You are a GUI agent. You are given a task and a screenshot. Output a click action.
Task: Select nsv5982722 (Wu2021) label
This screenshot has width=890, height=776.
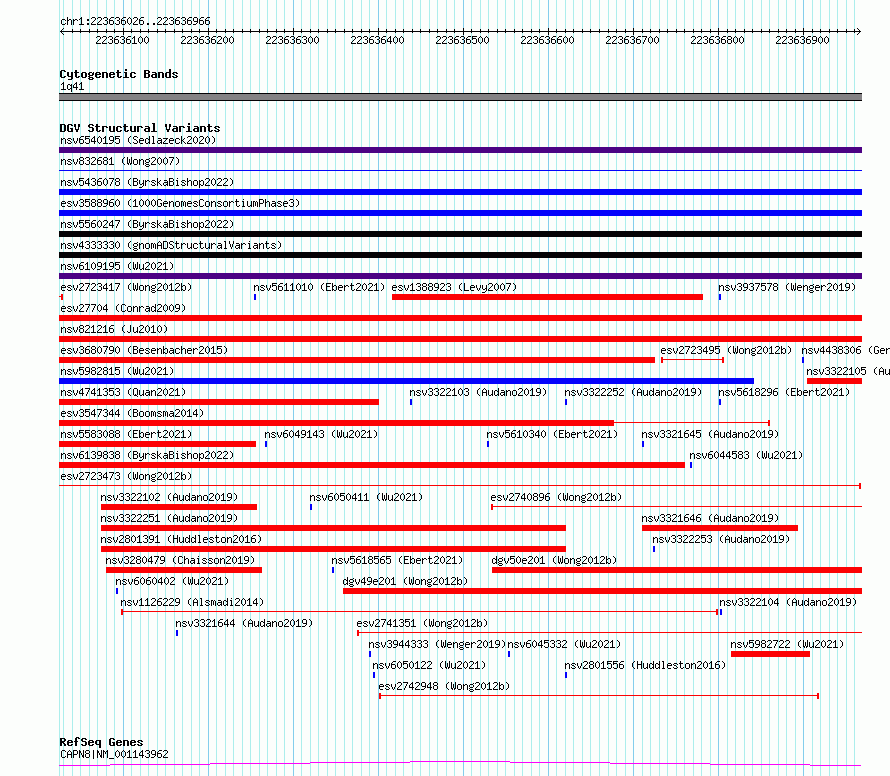787,644
